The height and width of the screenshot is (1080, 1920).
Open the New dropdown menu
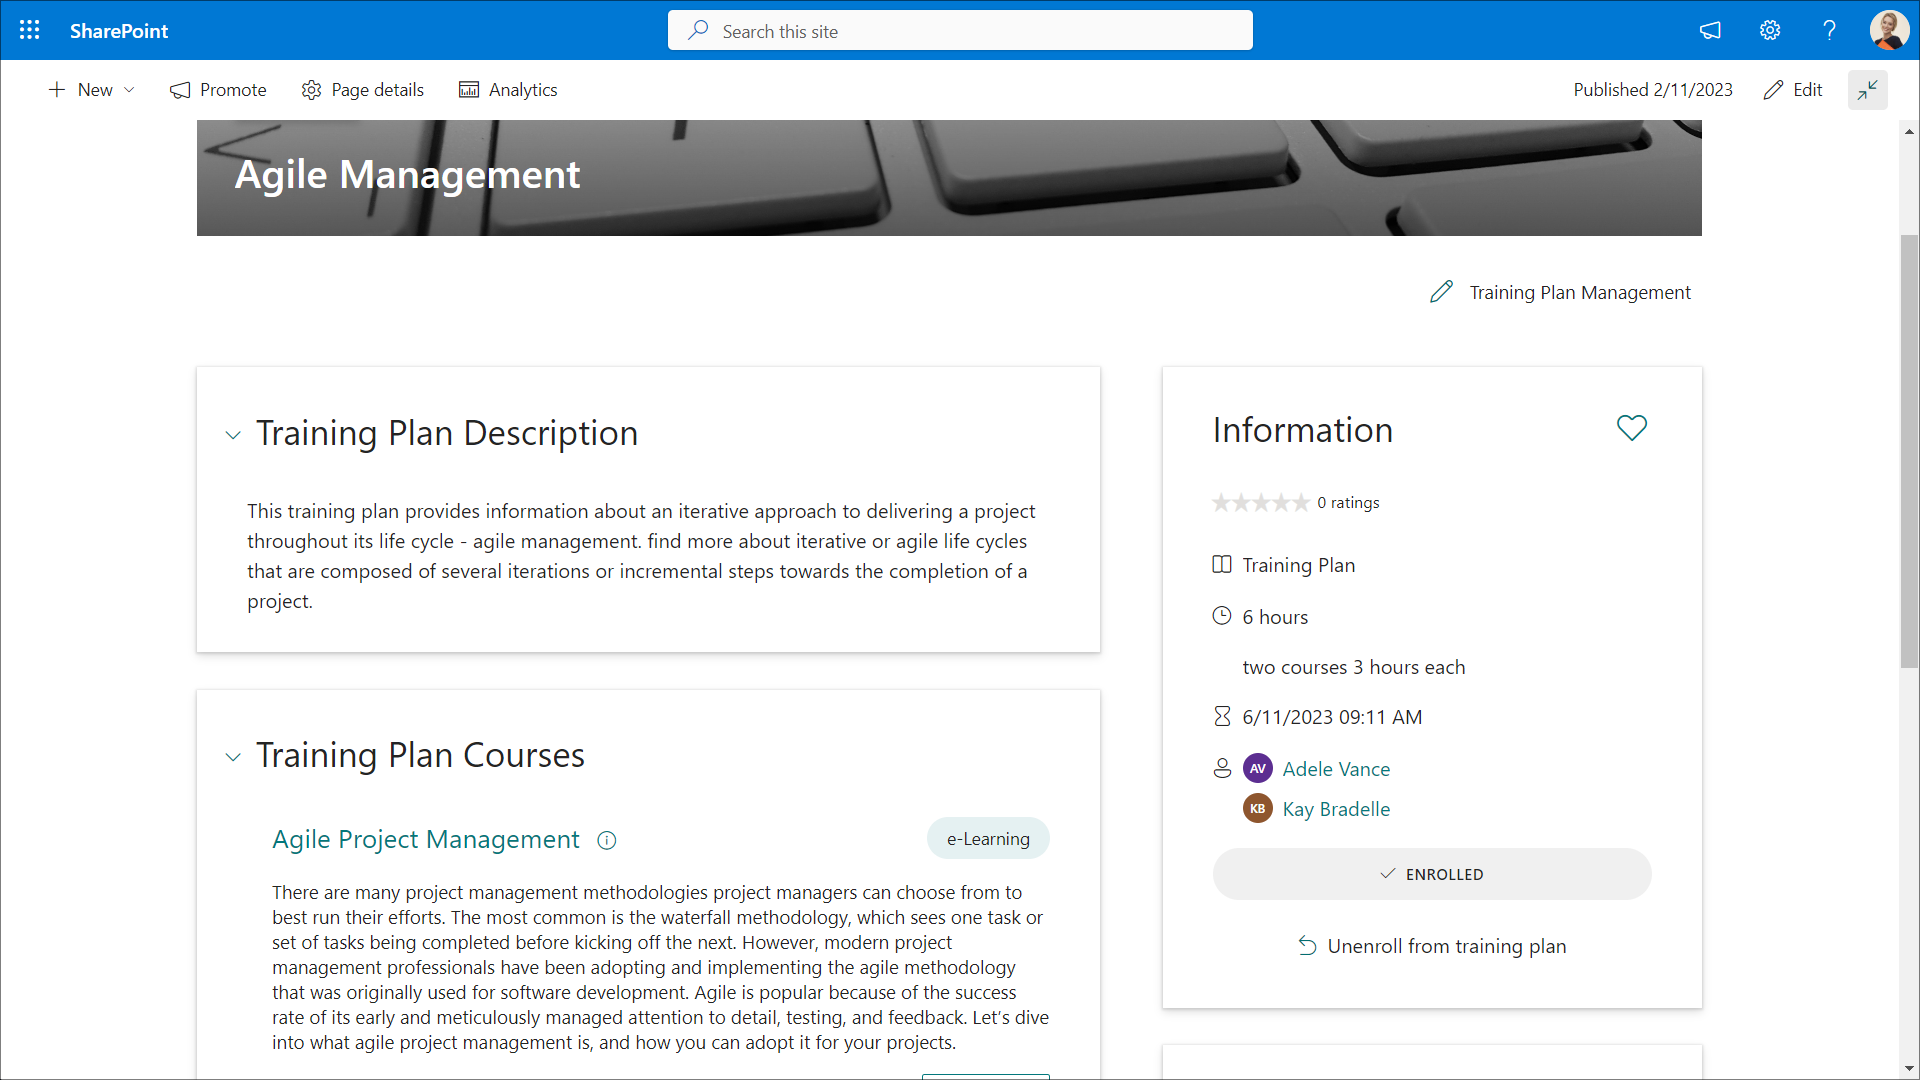tap(92, 90)
